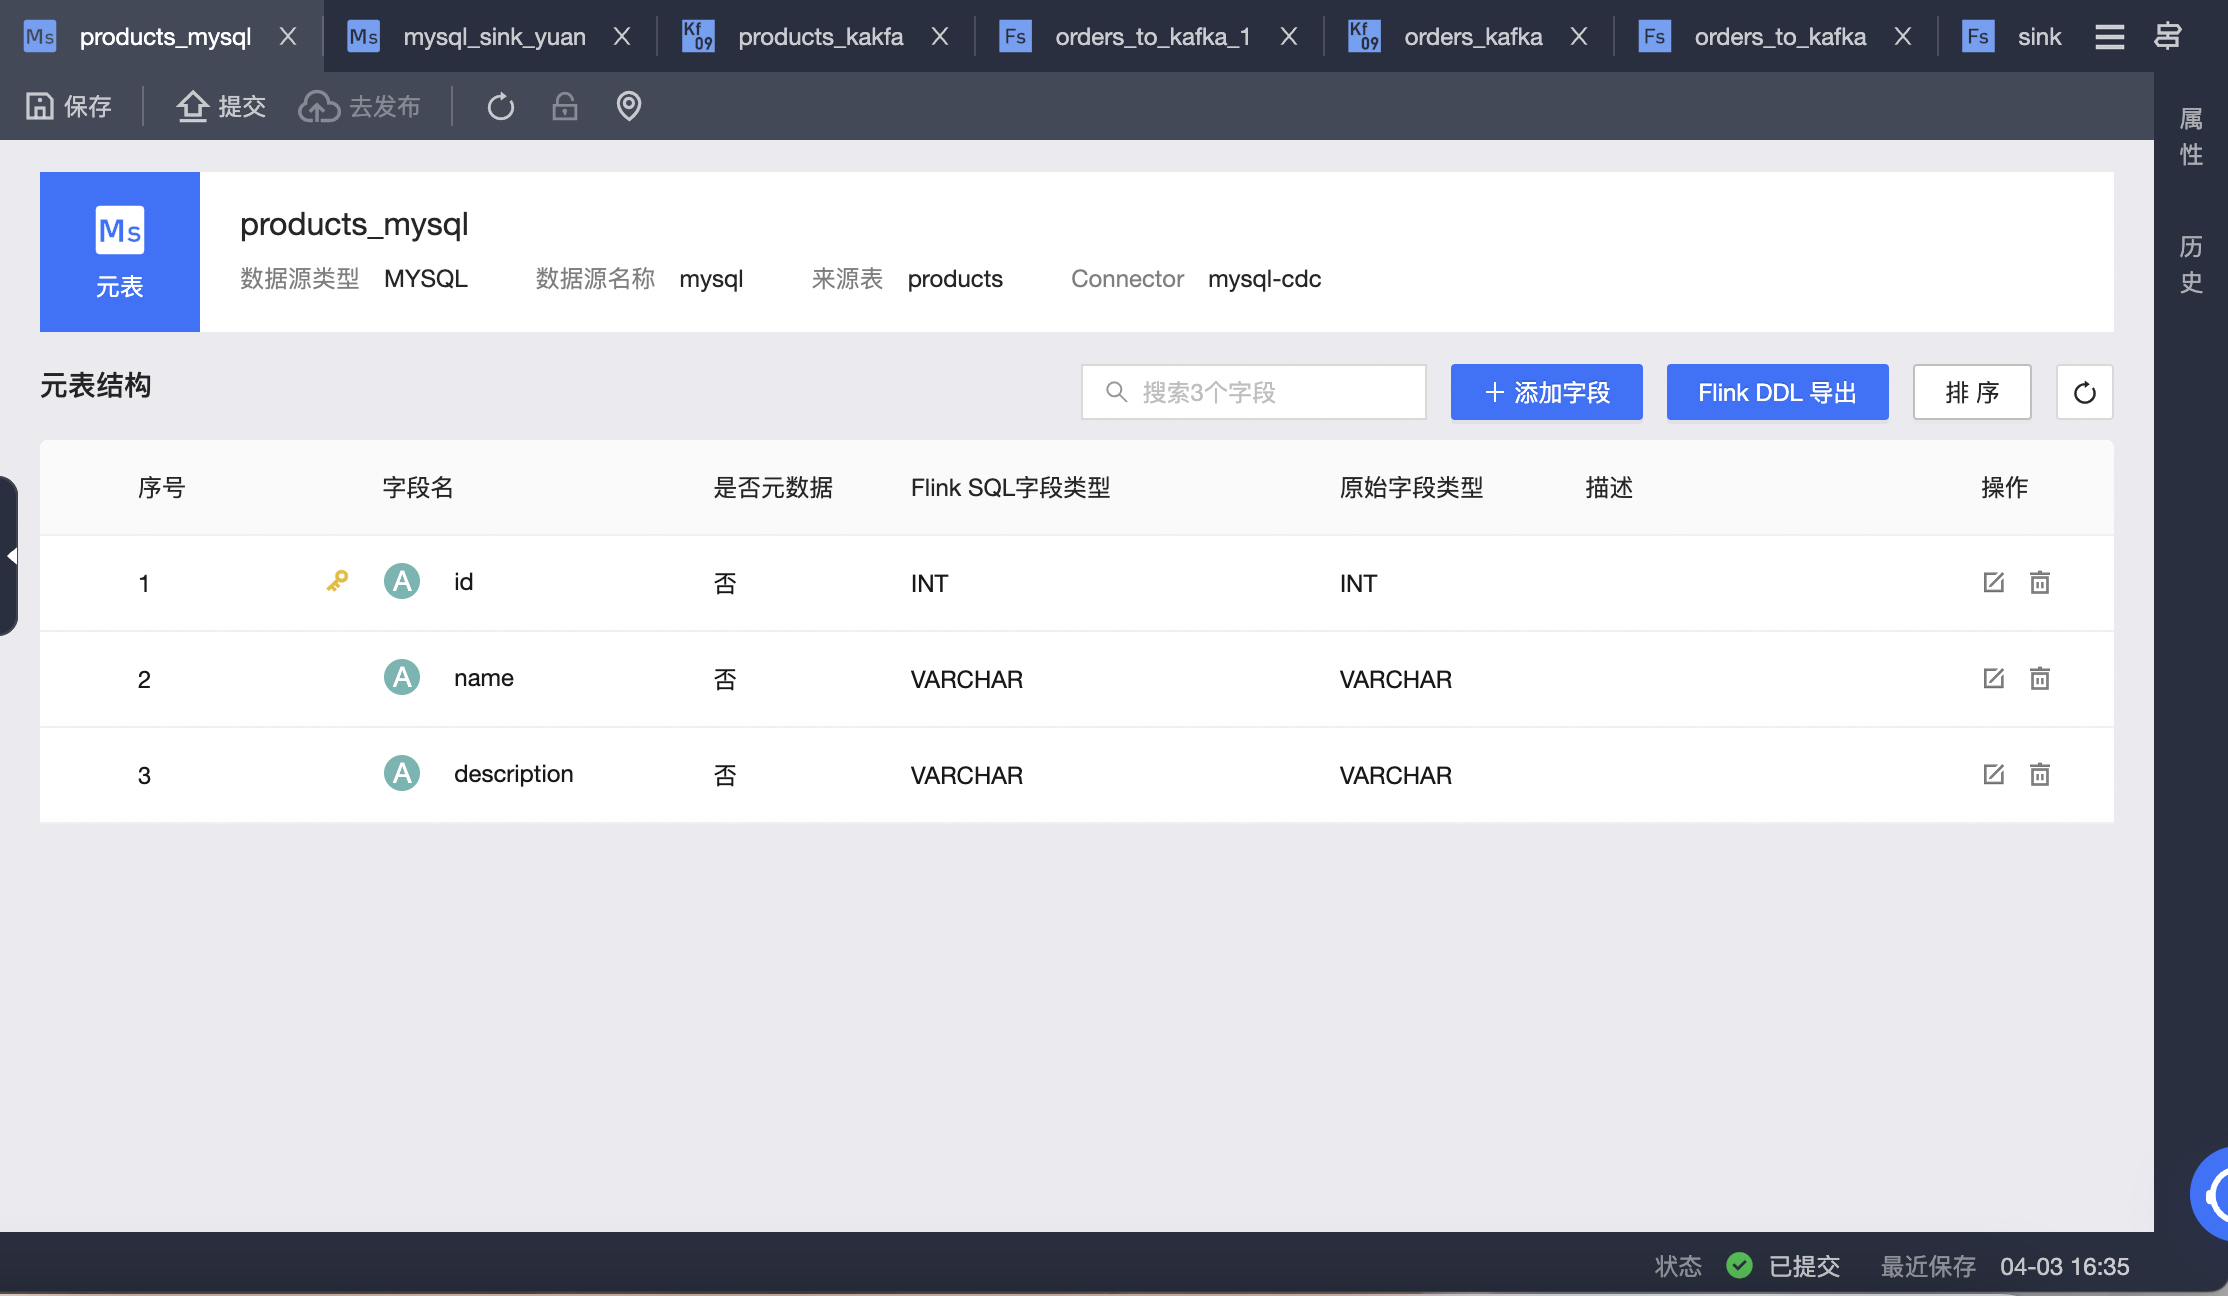Click the floating help bubble at bottom right
2228x1296 pixels.
coord(2211,1194)
